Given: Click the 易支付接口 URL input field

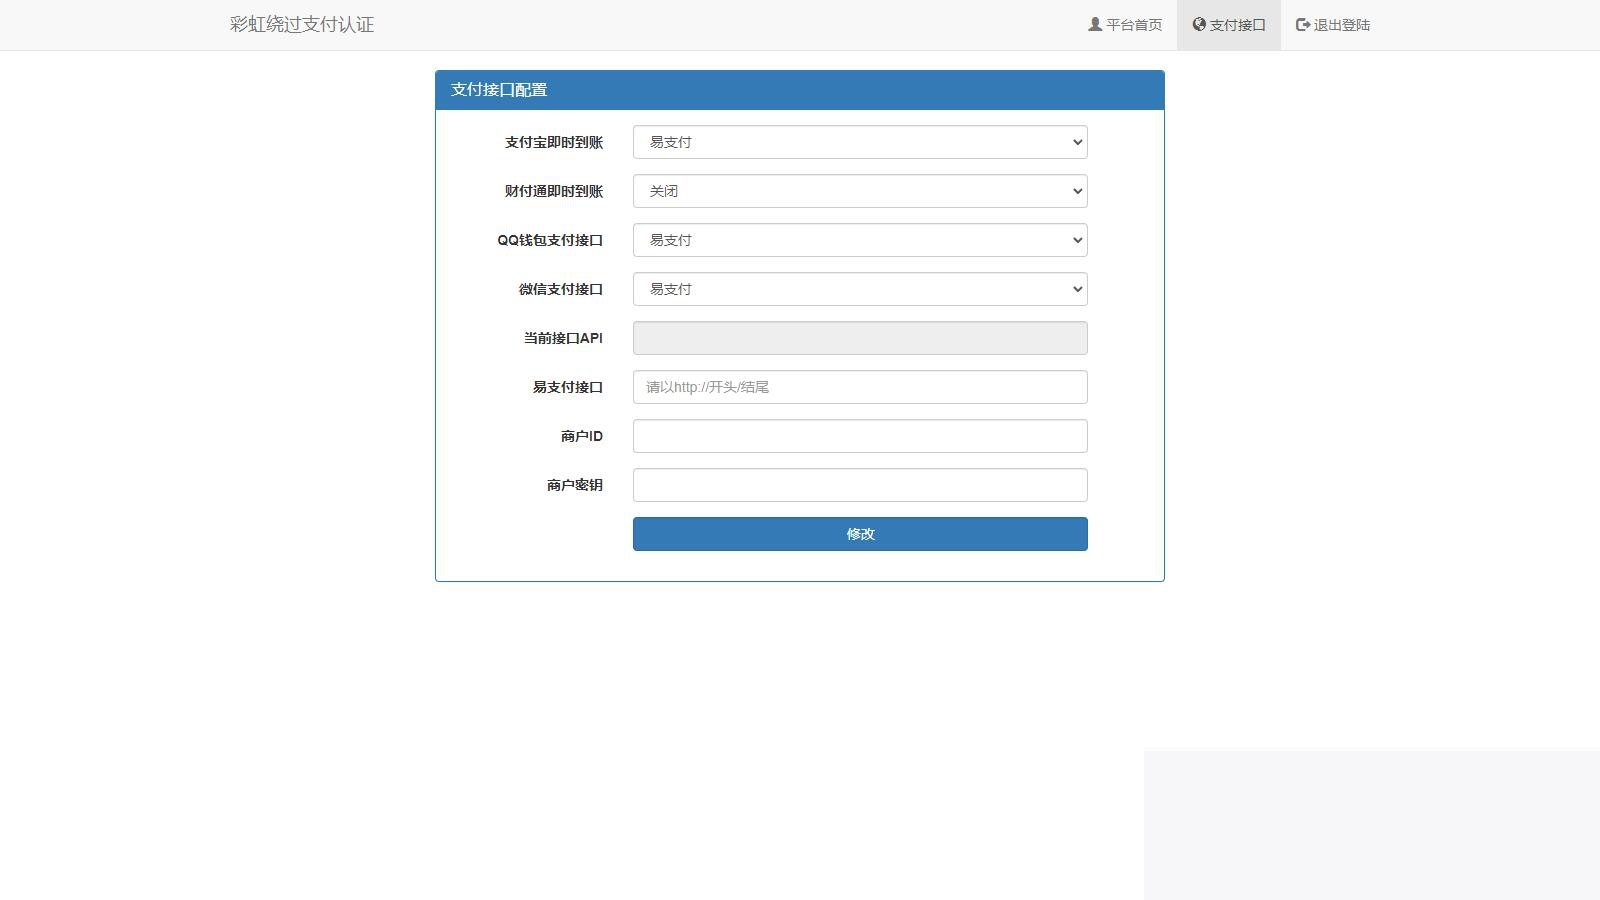Looking at the screenshot, I should pos(859,386).
